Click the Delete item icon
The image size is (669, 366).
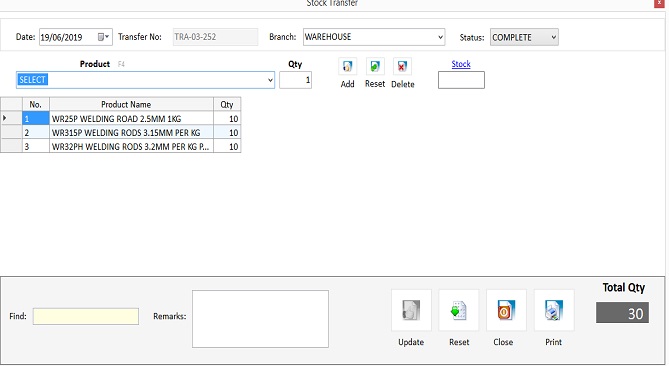coord(402,67)
